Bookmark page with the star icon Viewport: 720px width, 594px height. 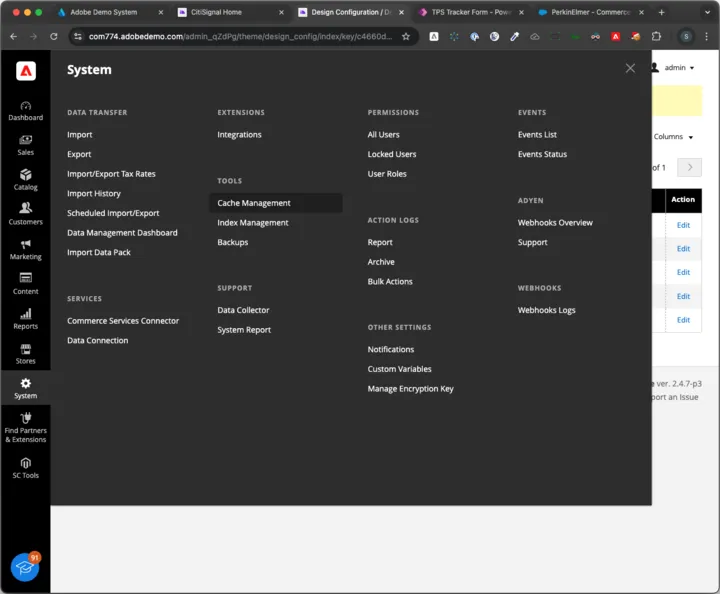pyautogui.click(x=405, y=37)
